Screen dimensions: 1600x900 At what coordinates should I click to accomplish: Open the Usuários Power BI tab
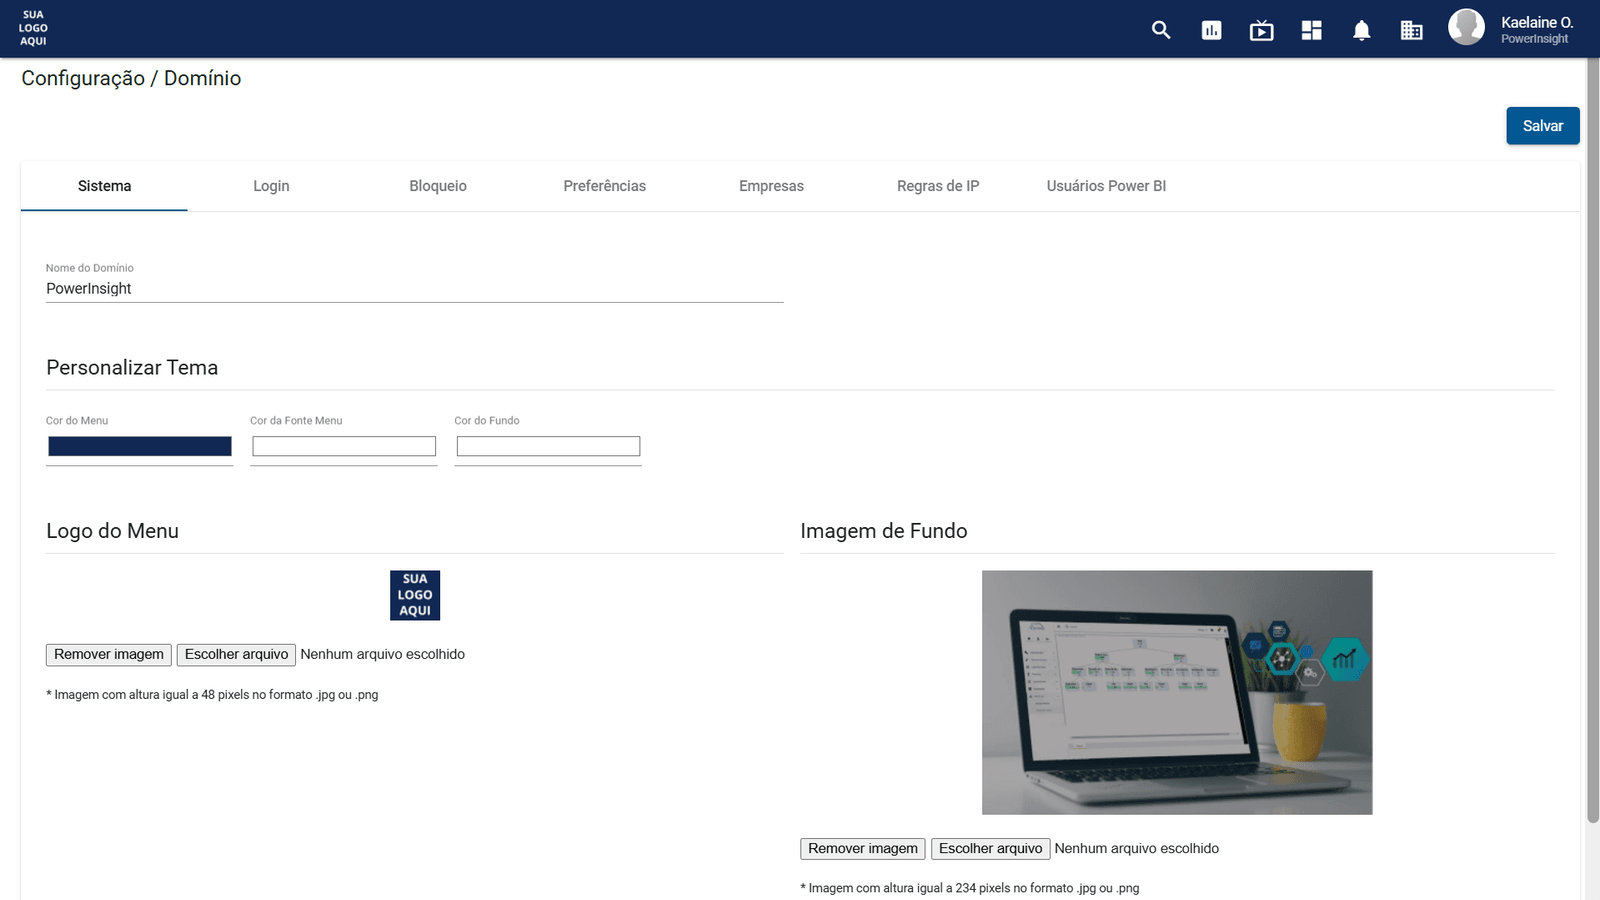[1106, 186]
